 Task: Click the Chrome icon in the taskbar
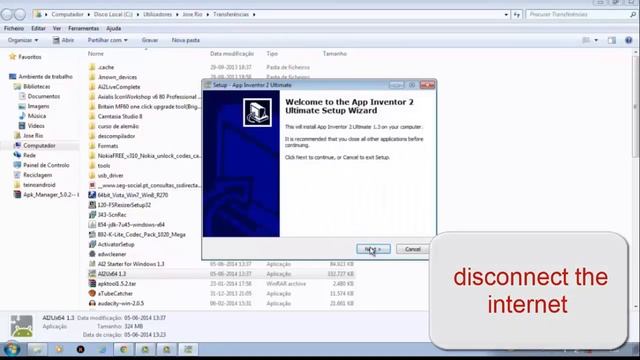124,349
